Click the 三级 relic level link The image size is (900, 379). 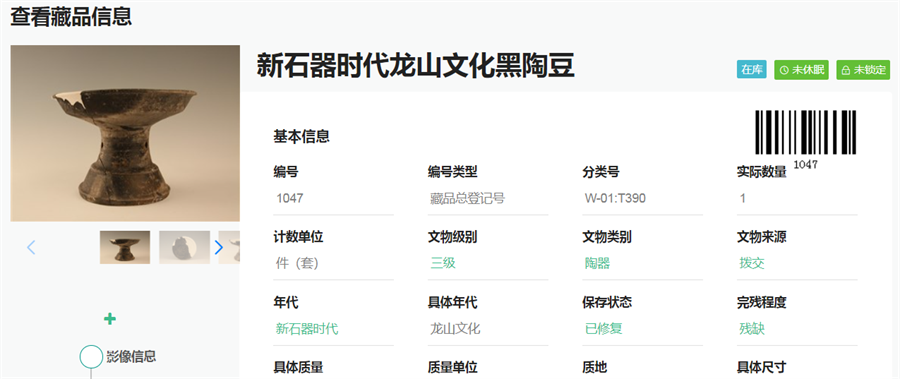443,264
